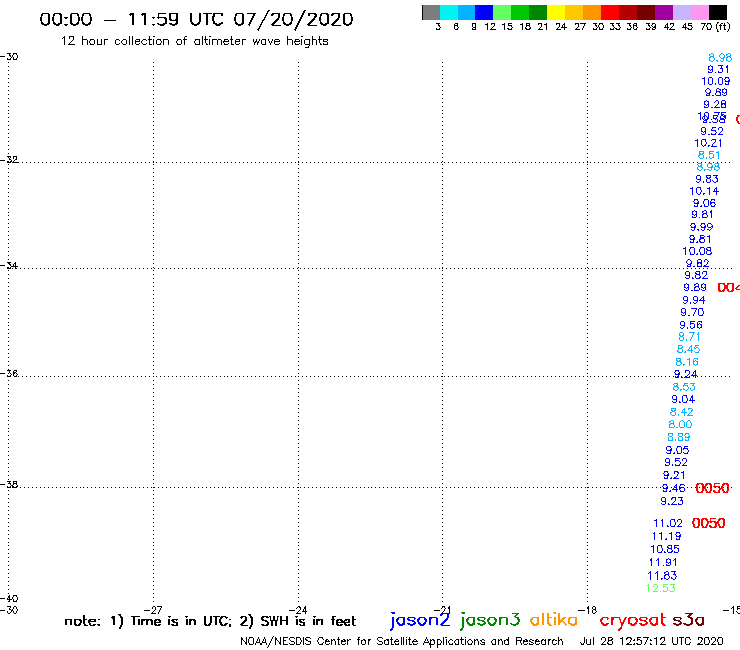Click the legend tick label 24

click(x=561, y=27)
